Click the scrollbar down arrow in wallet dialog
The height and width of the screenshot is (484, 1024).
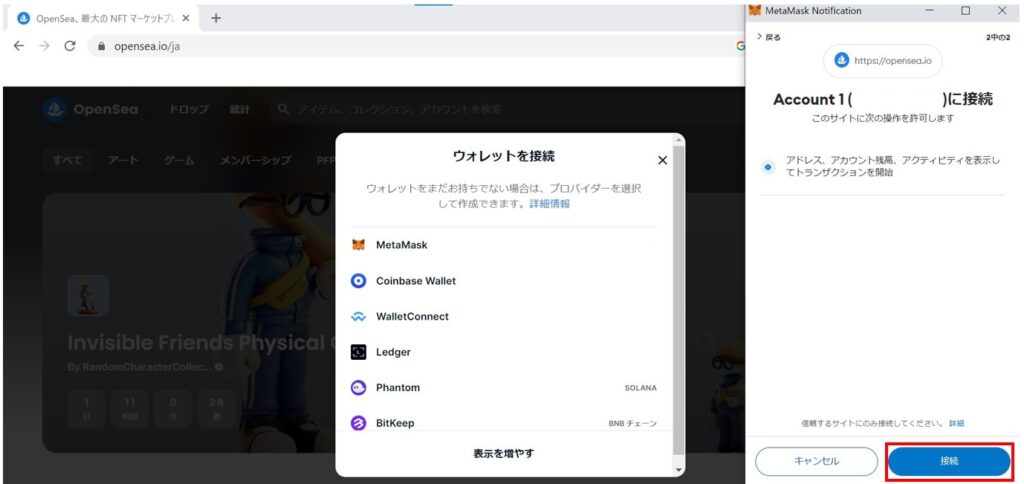click(x=679, y=470)
